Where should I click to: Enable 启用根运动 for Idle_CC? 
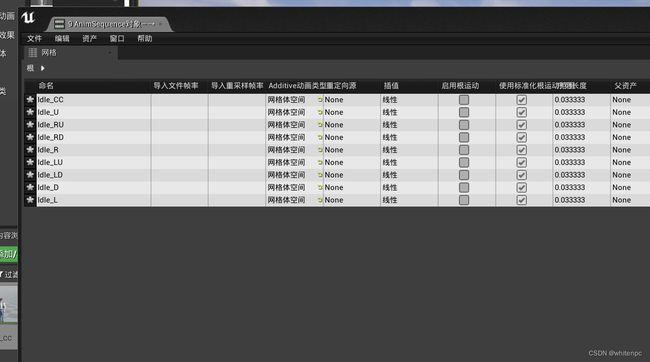(x=464, y=100)
